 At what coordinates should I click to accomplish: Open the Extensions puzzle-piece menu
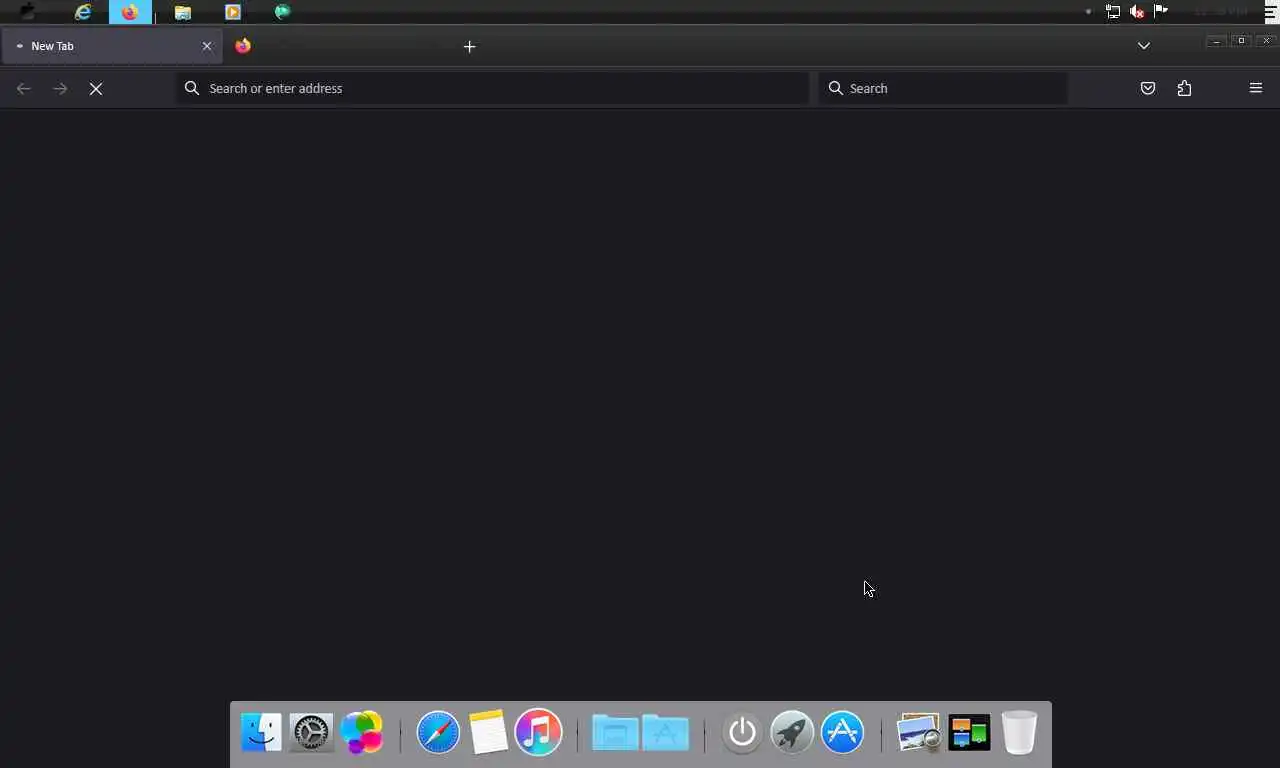point(1184,88)
